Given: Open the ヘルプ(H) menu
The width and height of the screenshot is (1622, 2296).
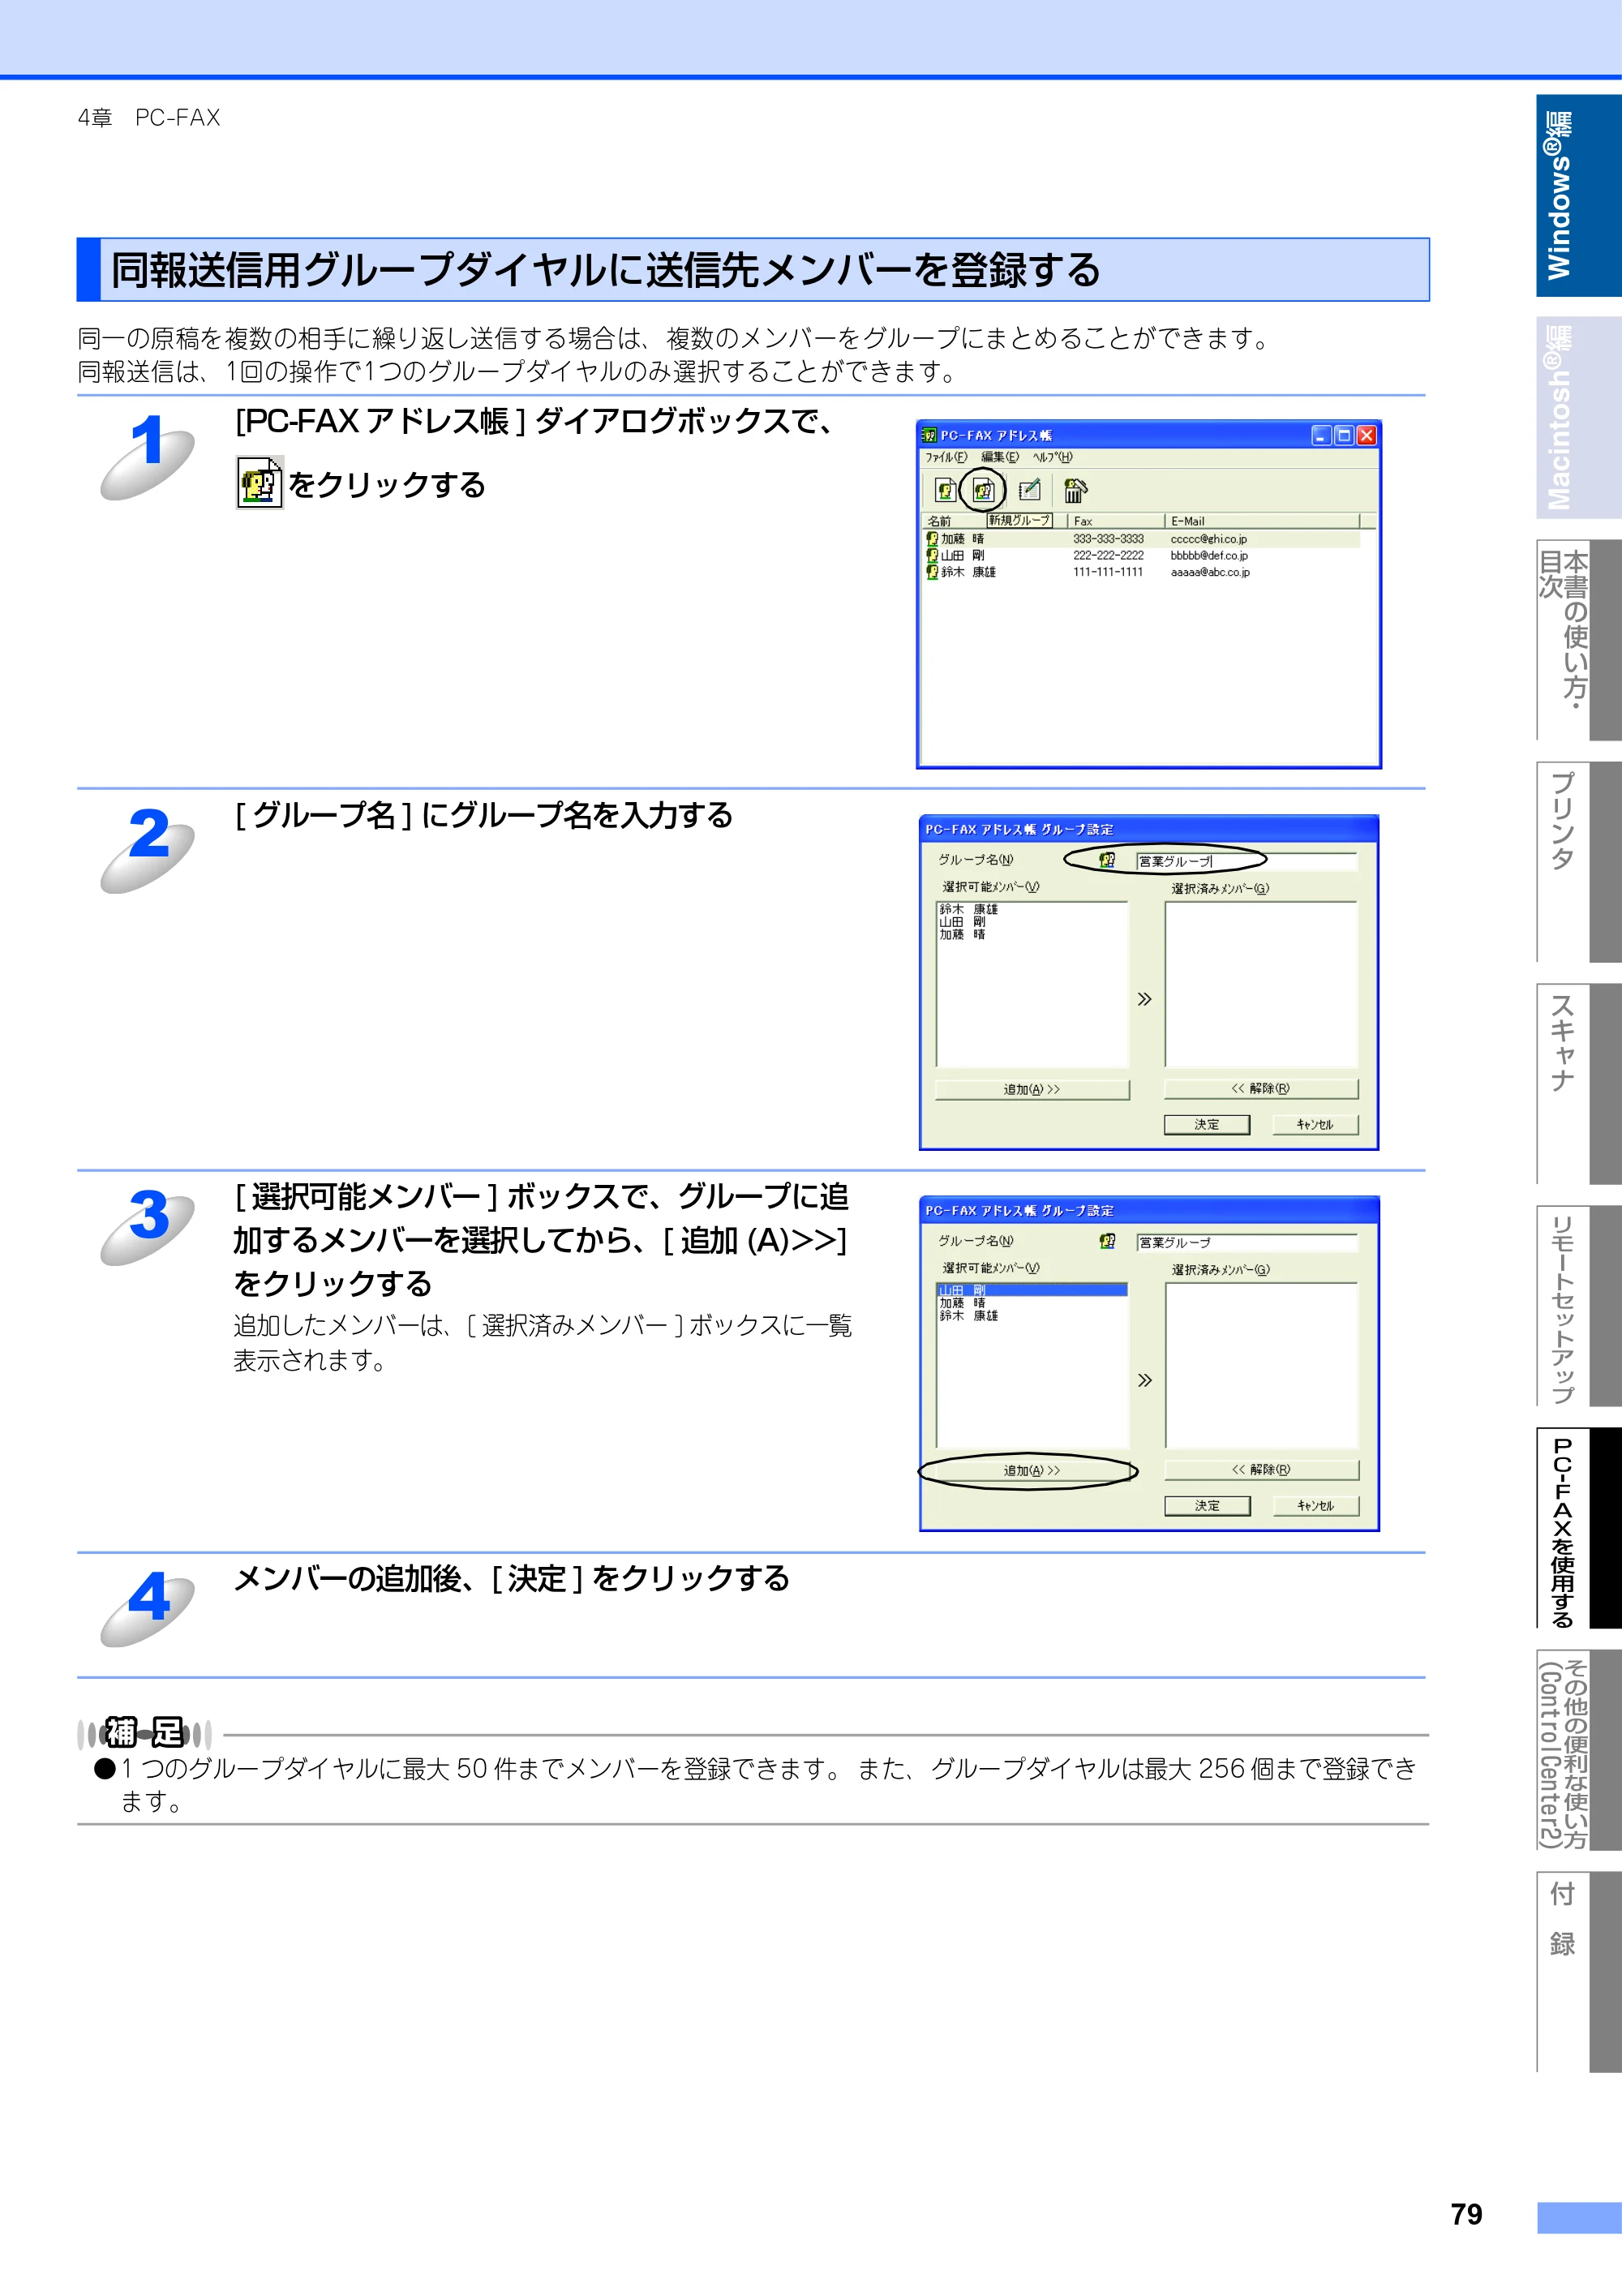Looking at the screenshot, I should pyautogui.click(x=1052, y=457).
